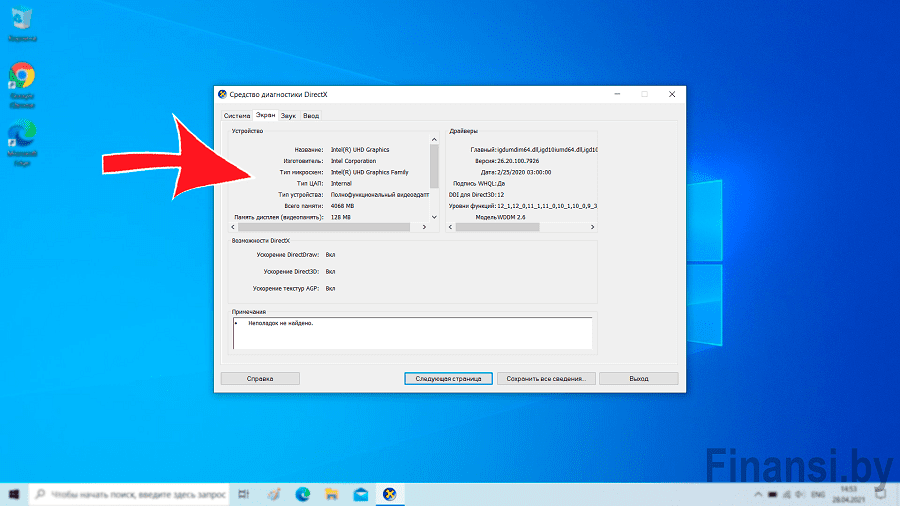Viewport: 900px width, 506px height.
Task: Open the notification center icon
Action: (880, 494)
